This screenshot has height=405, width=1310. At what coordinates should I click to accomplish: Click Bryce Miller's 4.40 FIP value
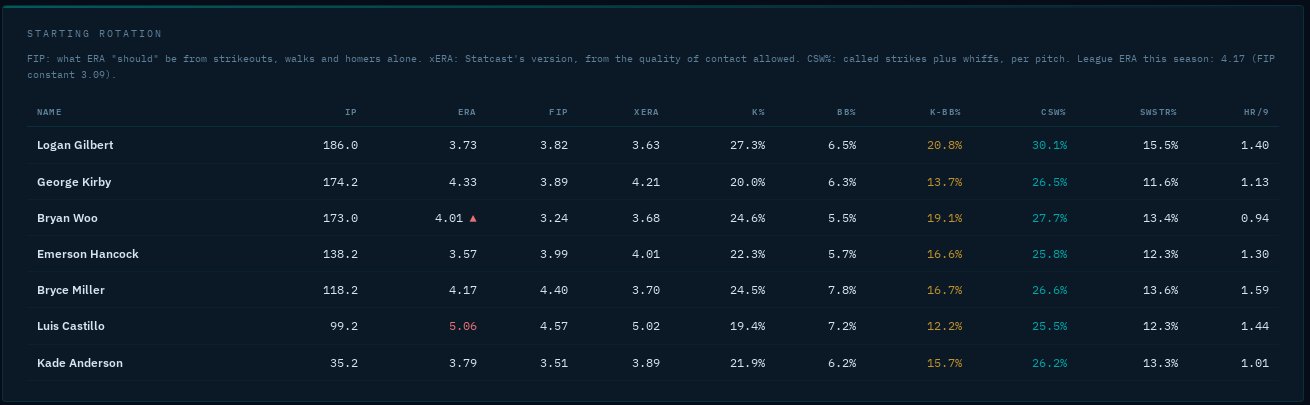(554, 290)
